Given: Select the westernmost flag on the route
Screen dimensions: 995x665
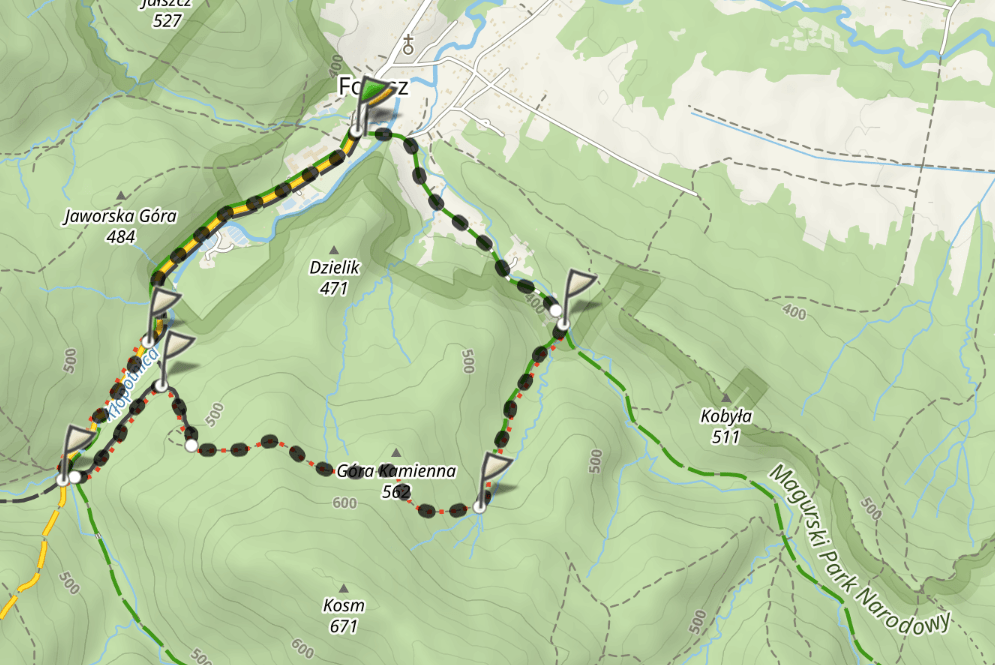Looking at the screenshot, I should (78, 452).
